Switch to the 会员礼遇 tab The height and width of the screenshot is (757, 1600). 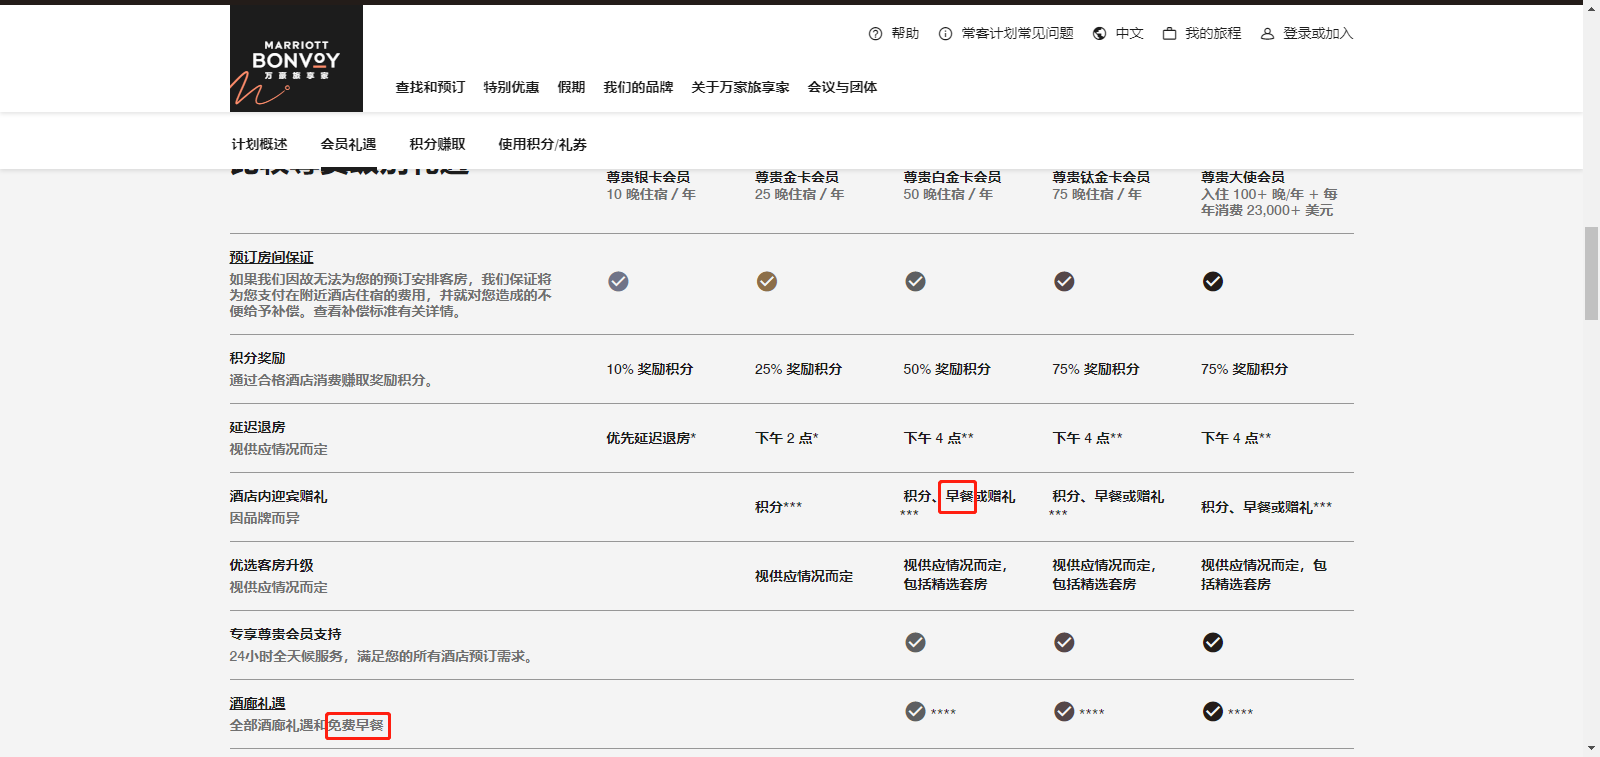349,145
